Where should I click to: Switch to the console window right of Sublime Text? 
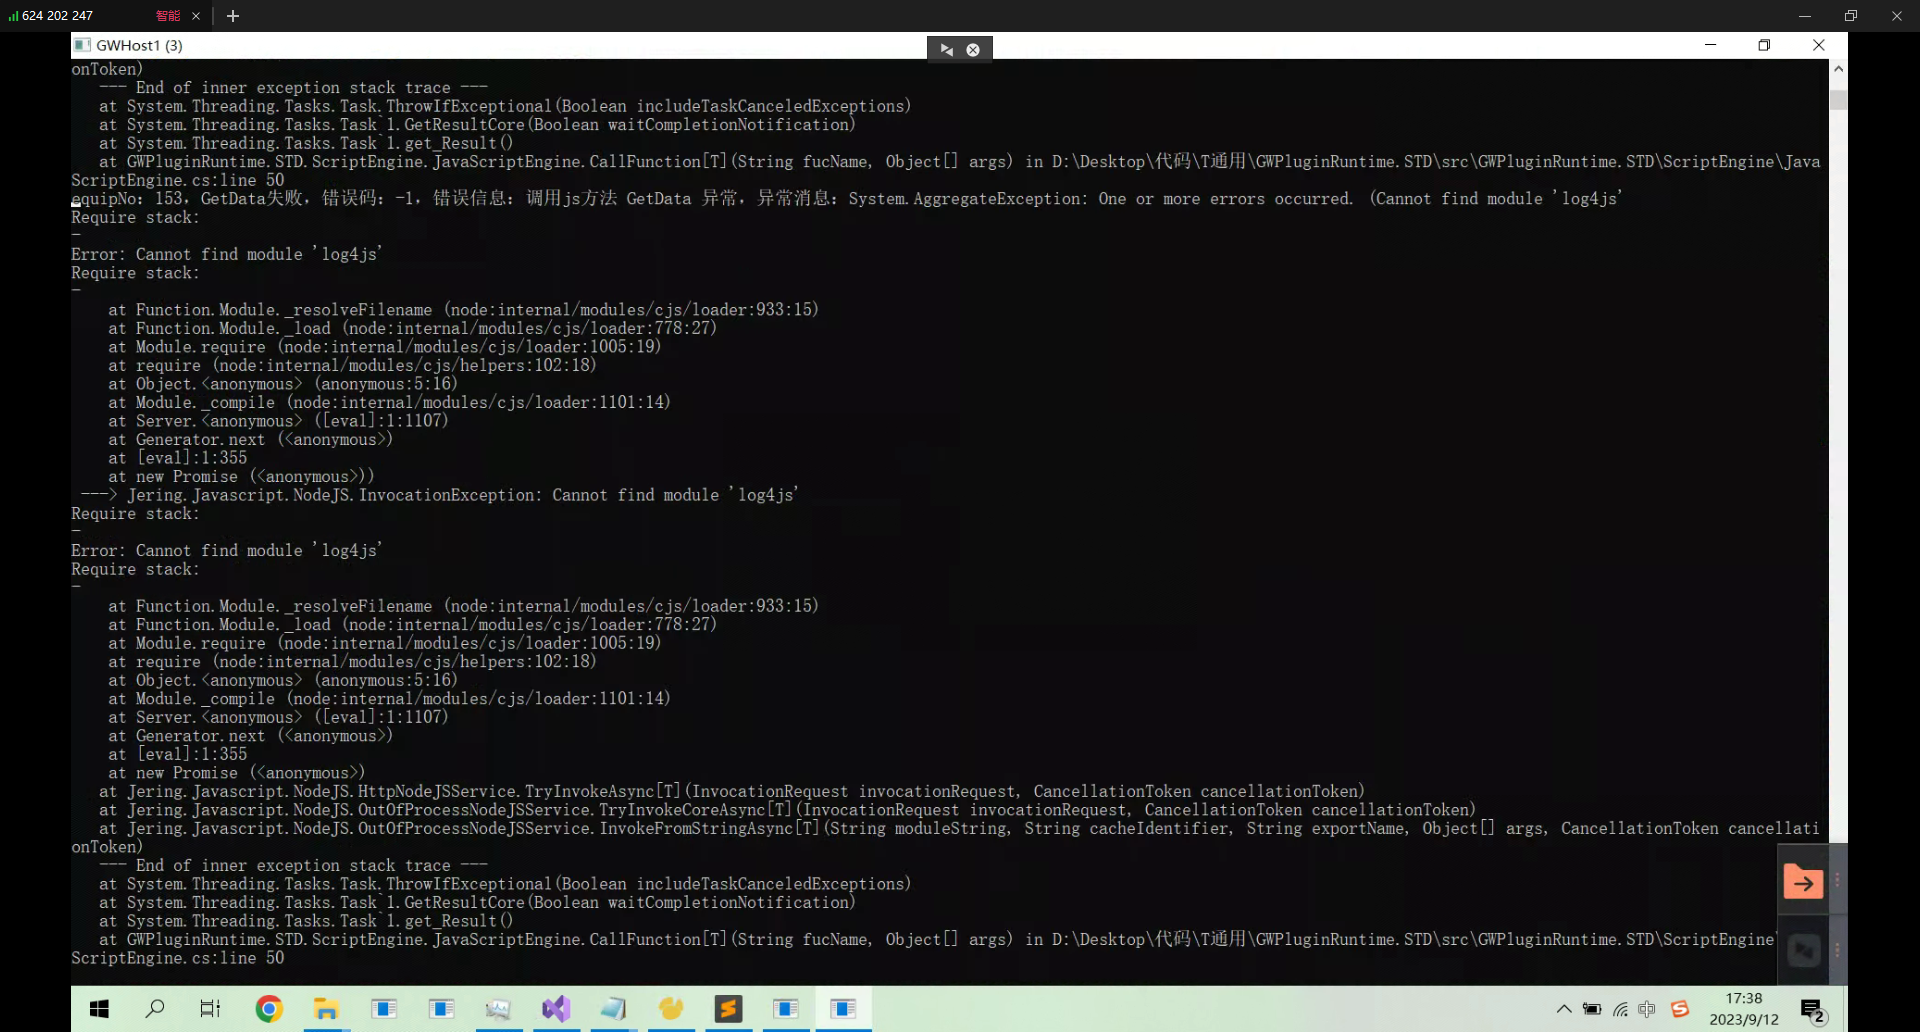pyautogui.click(x=786, y=1009)
